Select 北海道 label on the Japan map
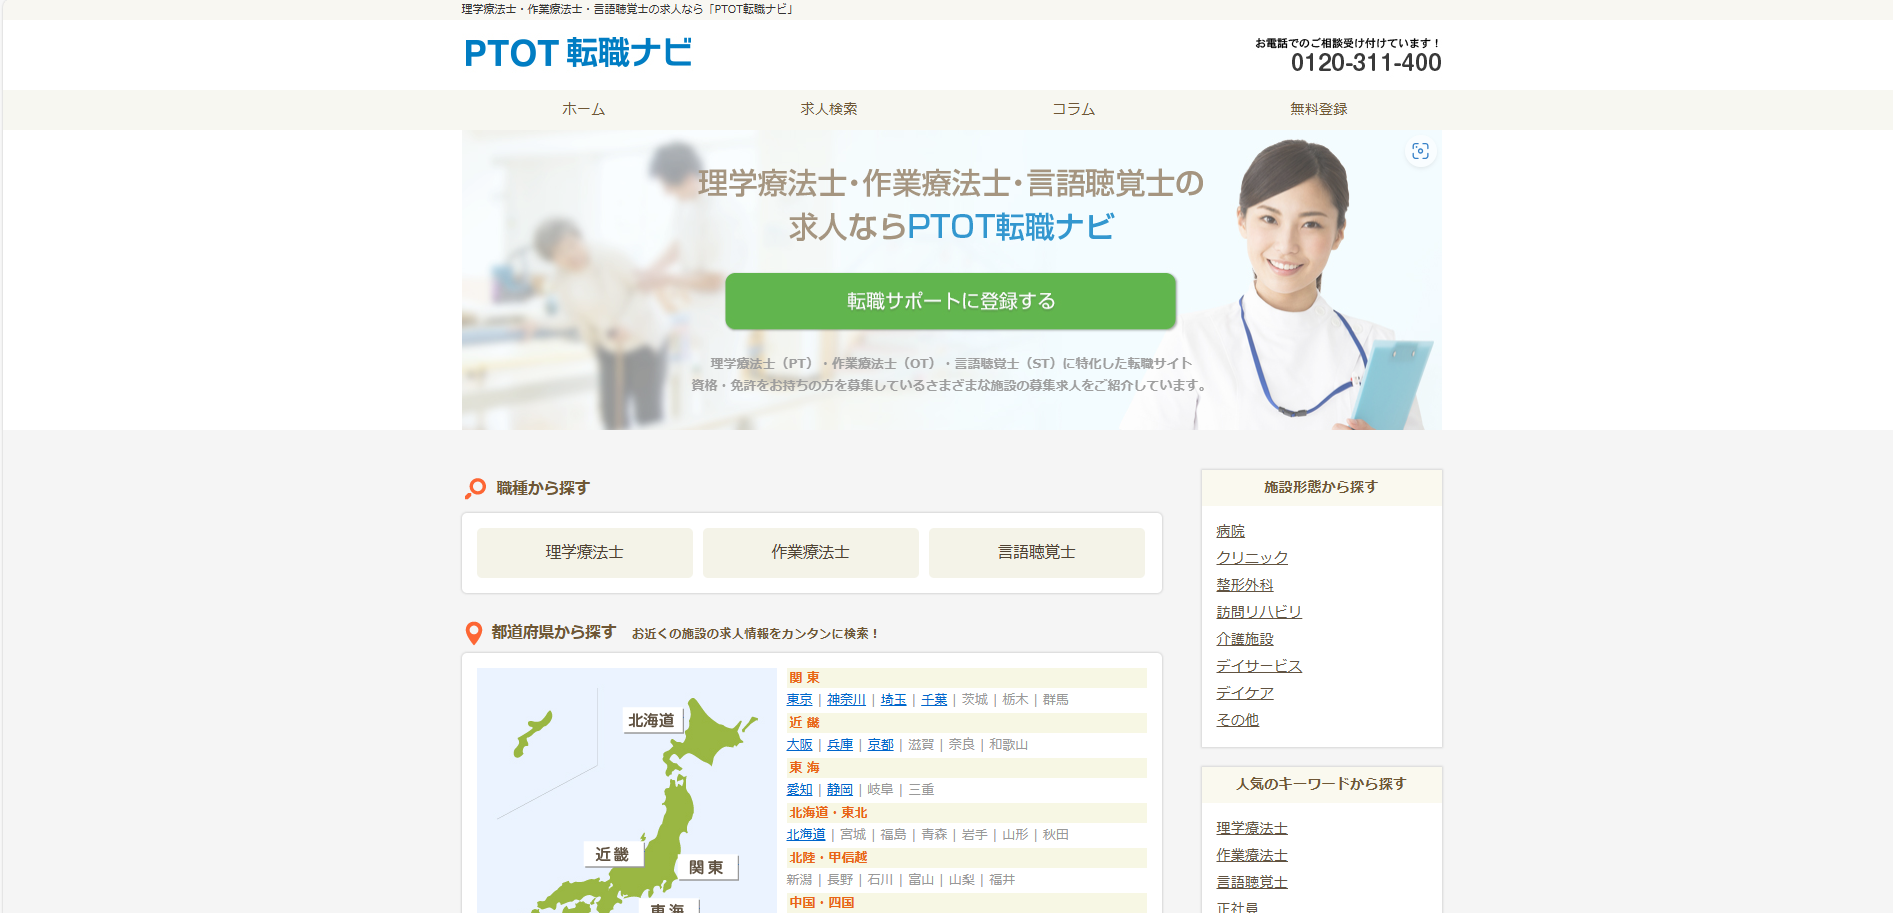Viewport: 1893px width, 913px height. click(652, 721)
